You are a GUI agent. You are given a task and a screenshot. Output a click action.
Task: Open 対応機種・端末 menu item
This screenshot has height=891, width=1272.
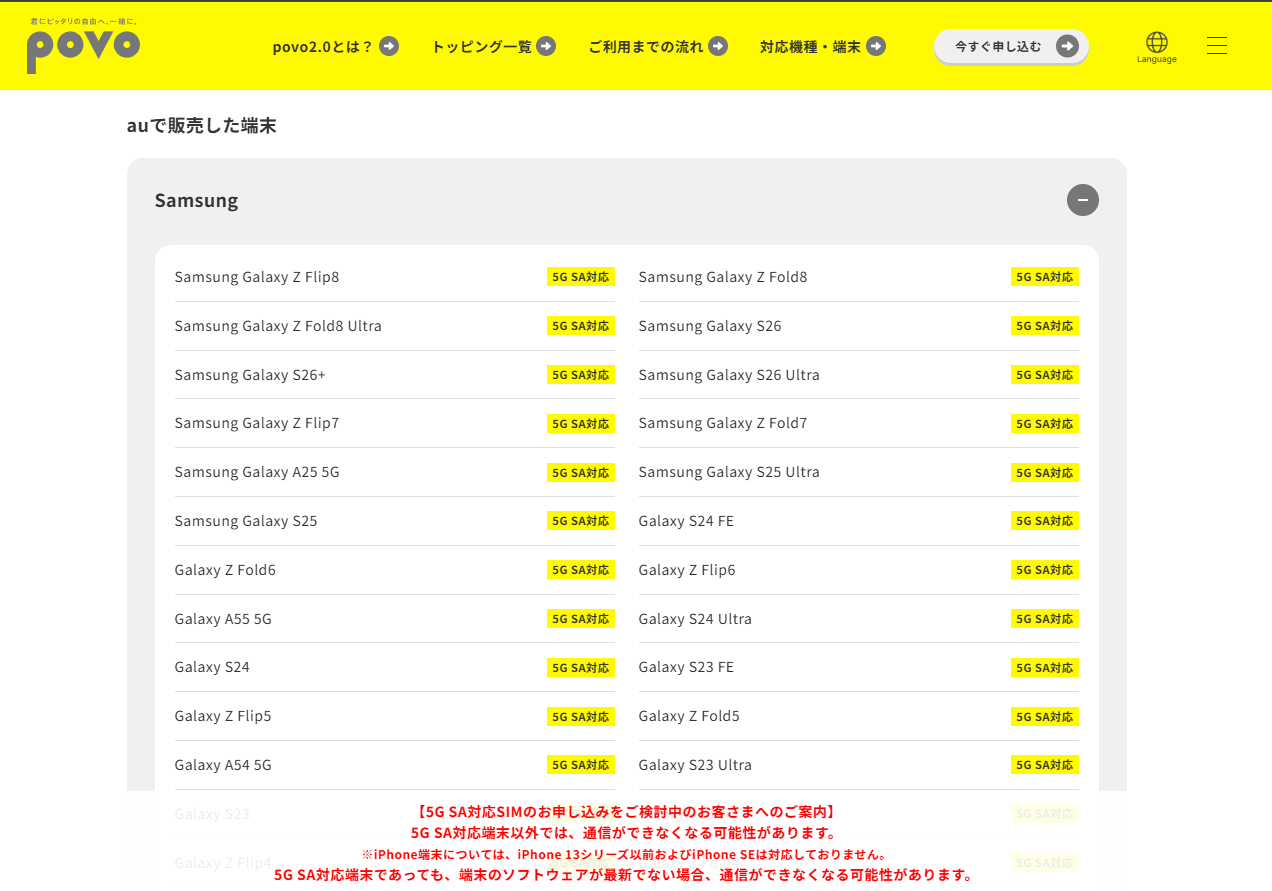point(823,46)
